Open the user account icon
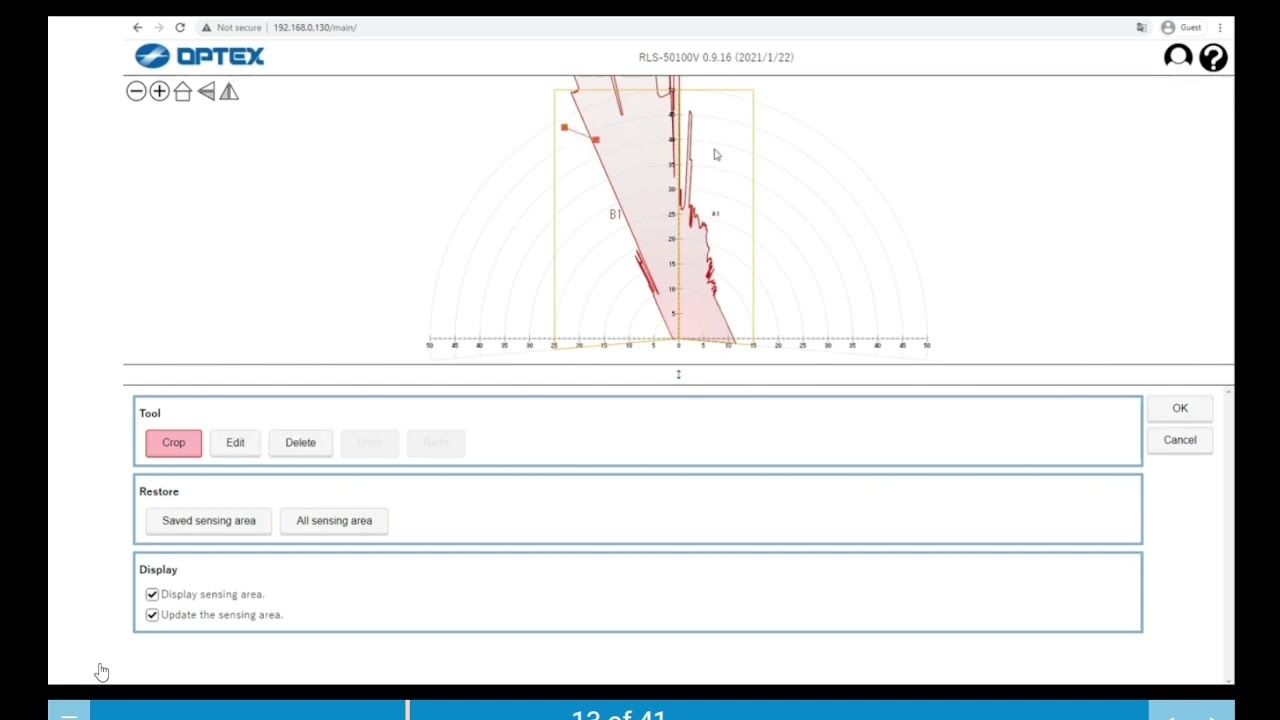The image size is (1280, 720). tap(1178, 57)
